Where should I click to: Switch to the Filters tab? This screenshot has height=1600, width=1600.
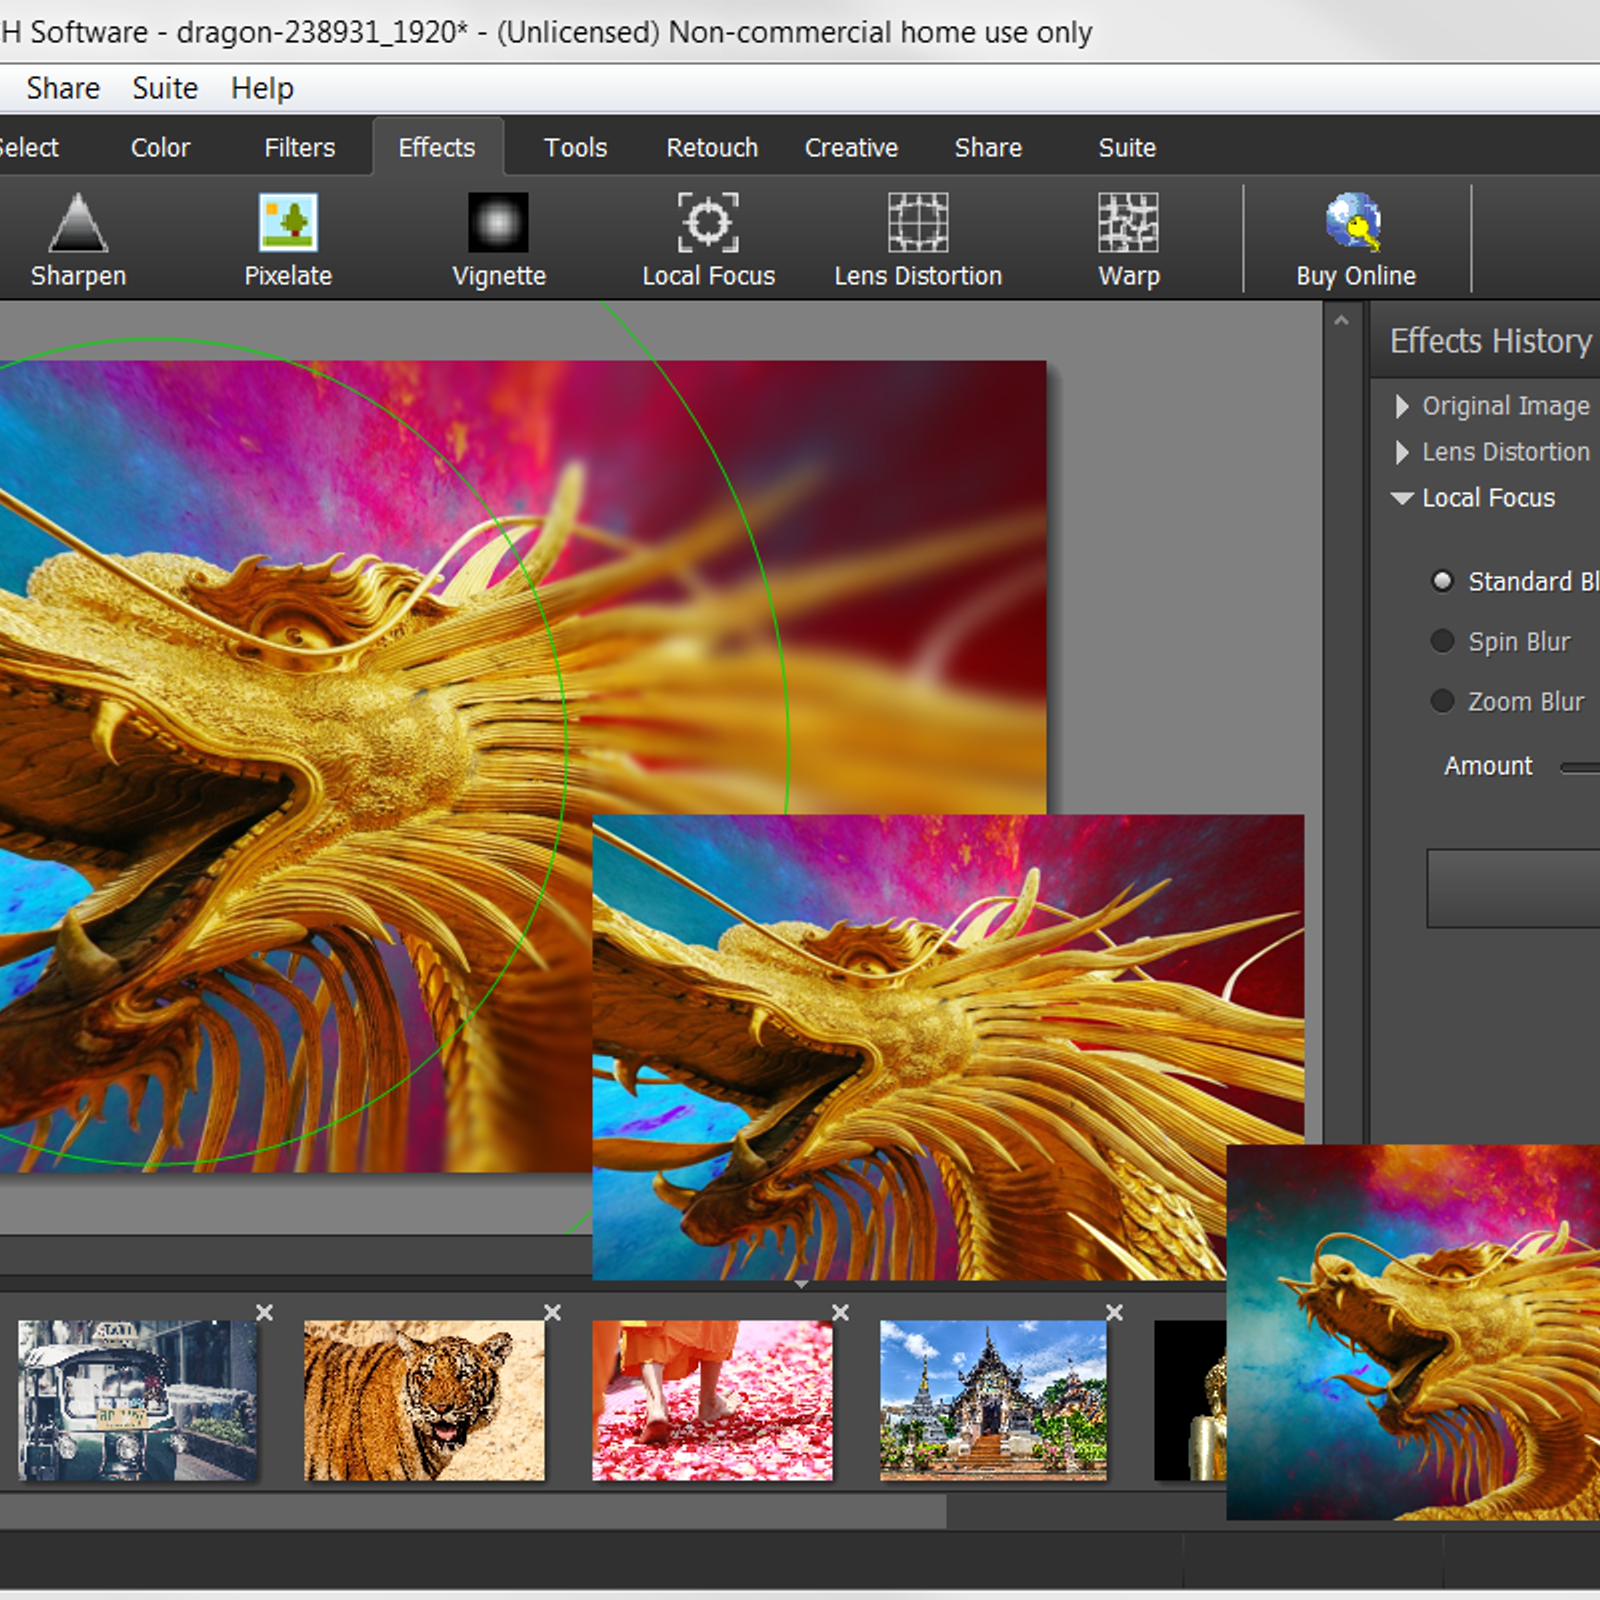coord(299,147)
